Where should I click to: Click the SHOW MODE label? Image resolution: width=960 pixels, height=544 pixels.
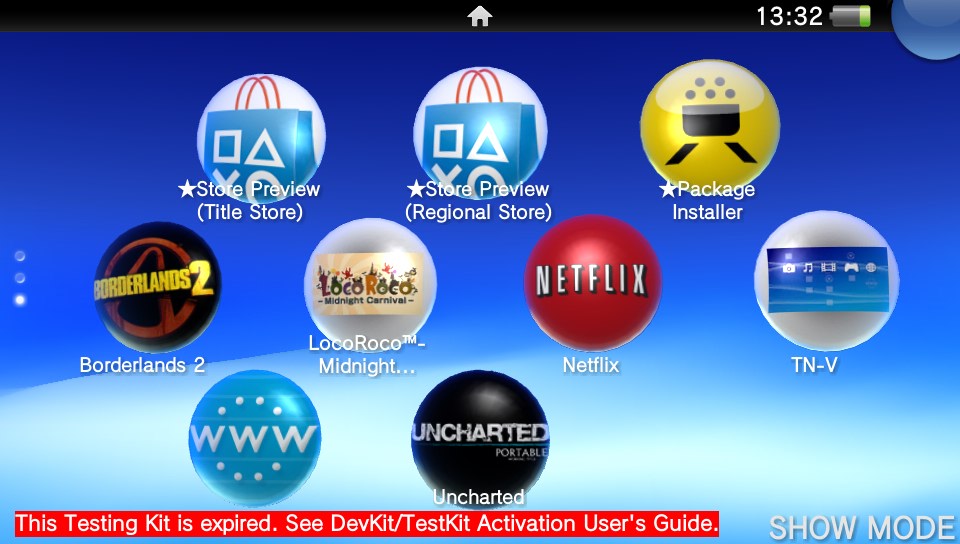(x=862, y=527)
